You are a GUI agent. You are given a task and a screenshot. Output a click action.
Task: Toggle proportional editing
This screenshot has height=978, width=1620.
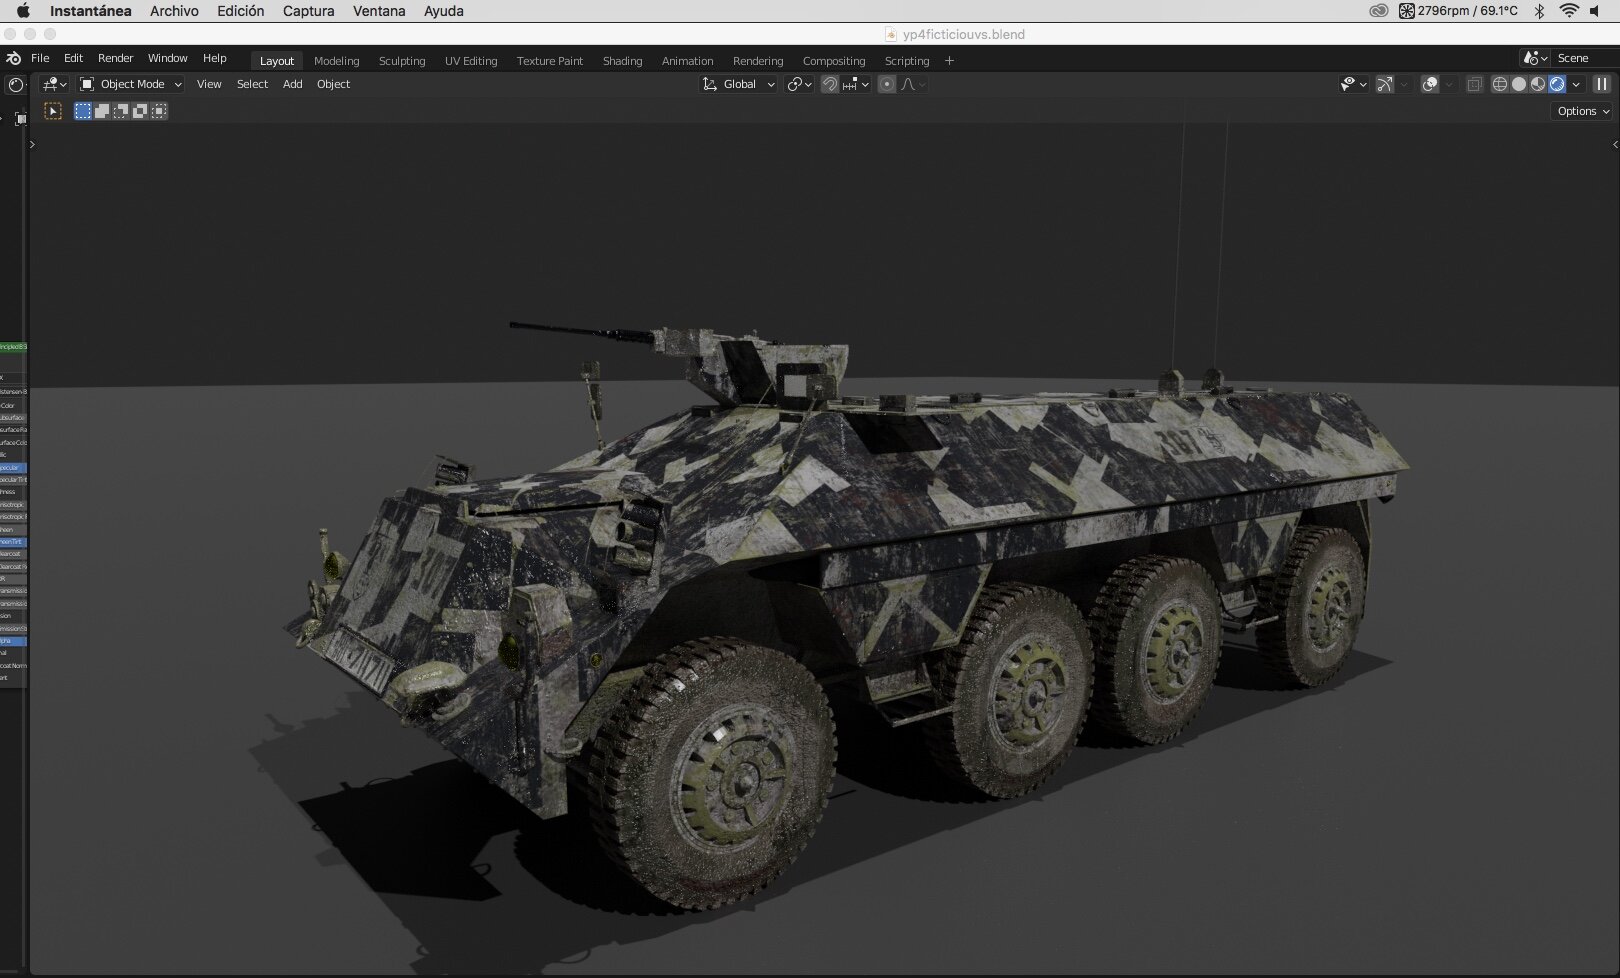(x=887, y=84)
